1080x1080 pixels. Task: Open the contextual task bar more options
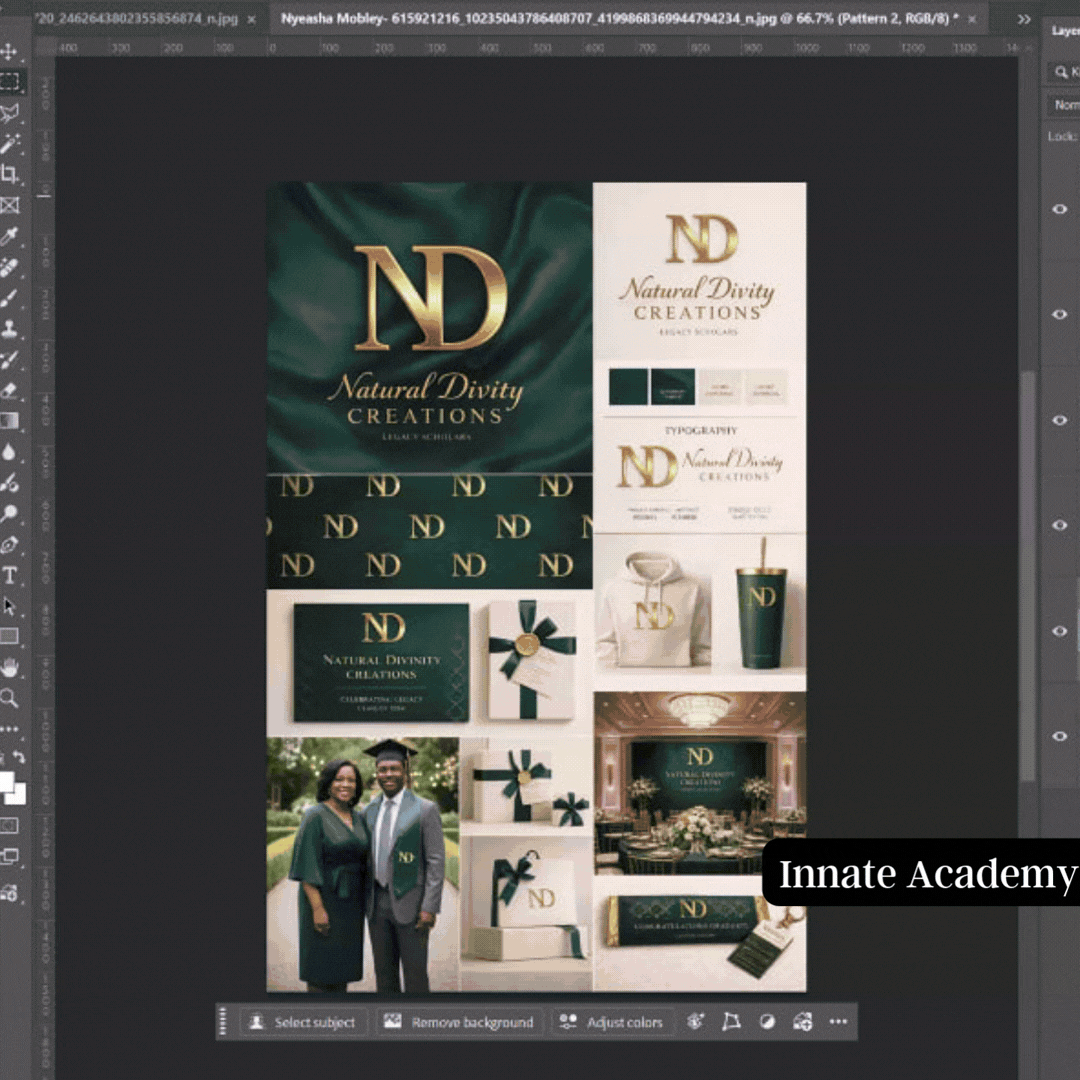coord(838,1021)
